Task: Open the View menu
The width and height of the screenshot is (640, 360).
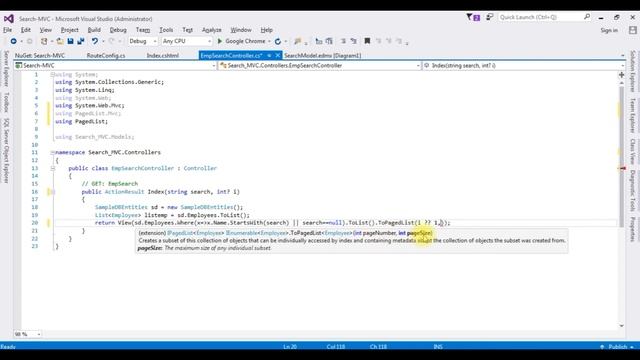Action: click(x=46, y=30)
